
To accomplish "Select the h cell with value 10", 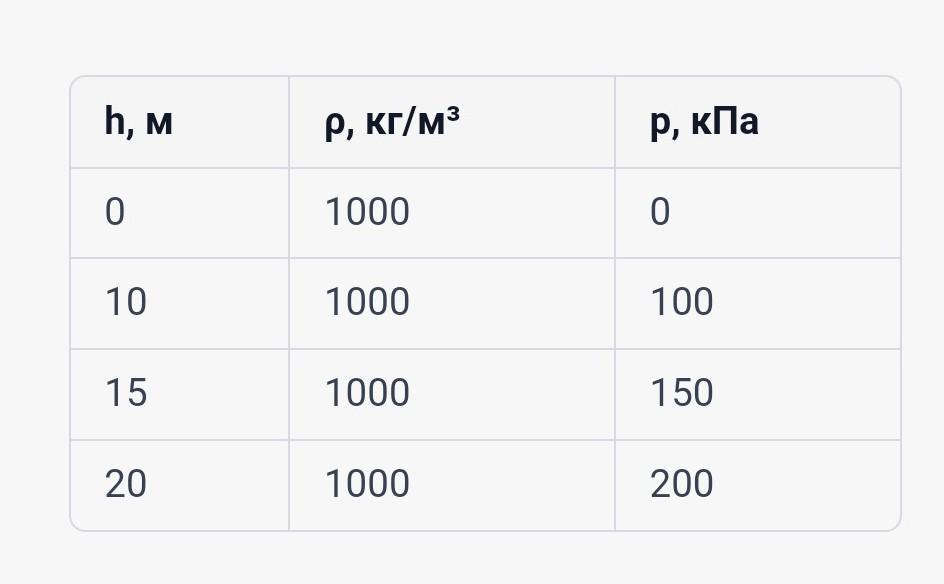I will point(179,303).
